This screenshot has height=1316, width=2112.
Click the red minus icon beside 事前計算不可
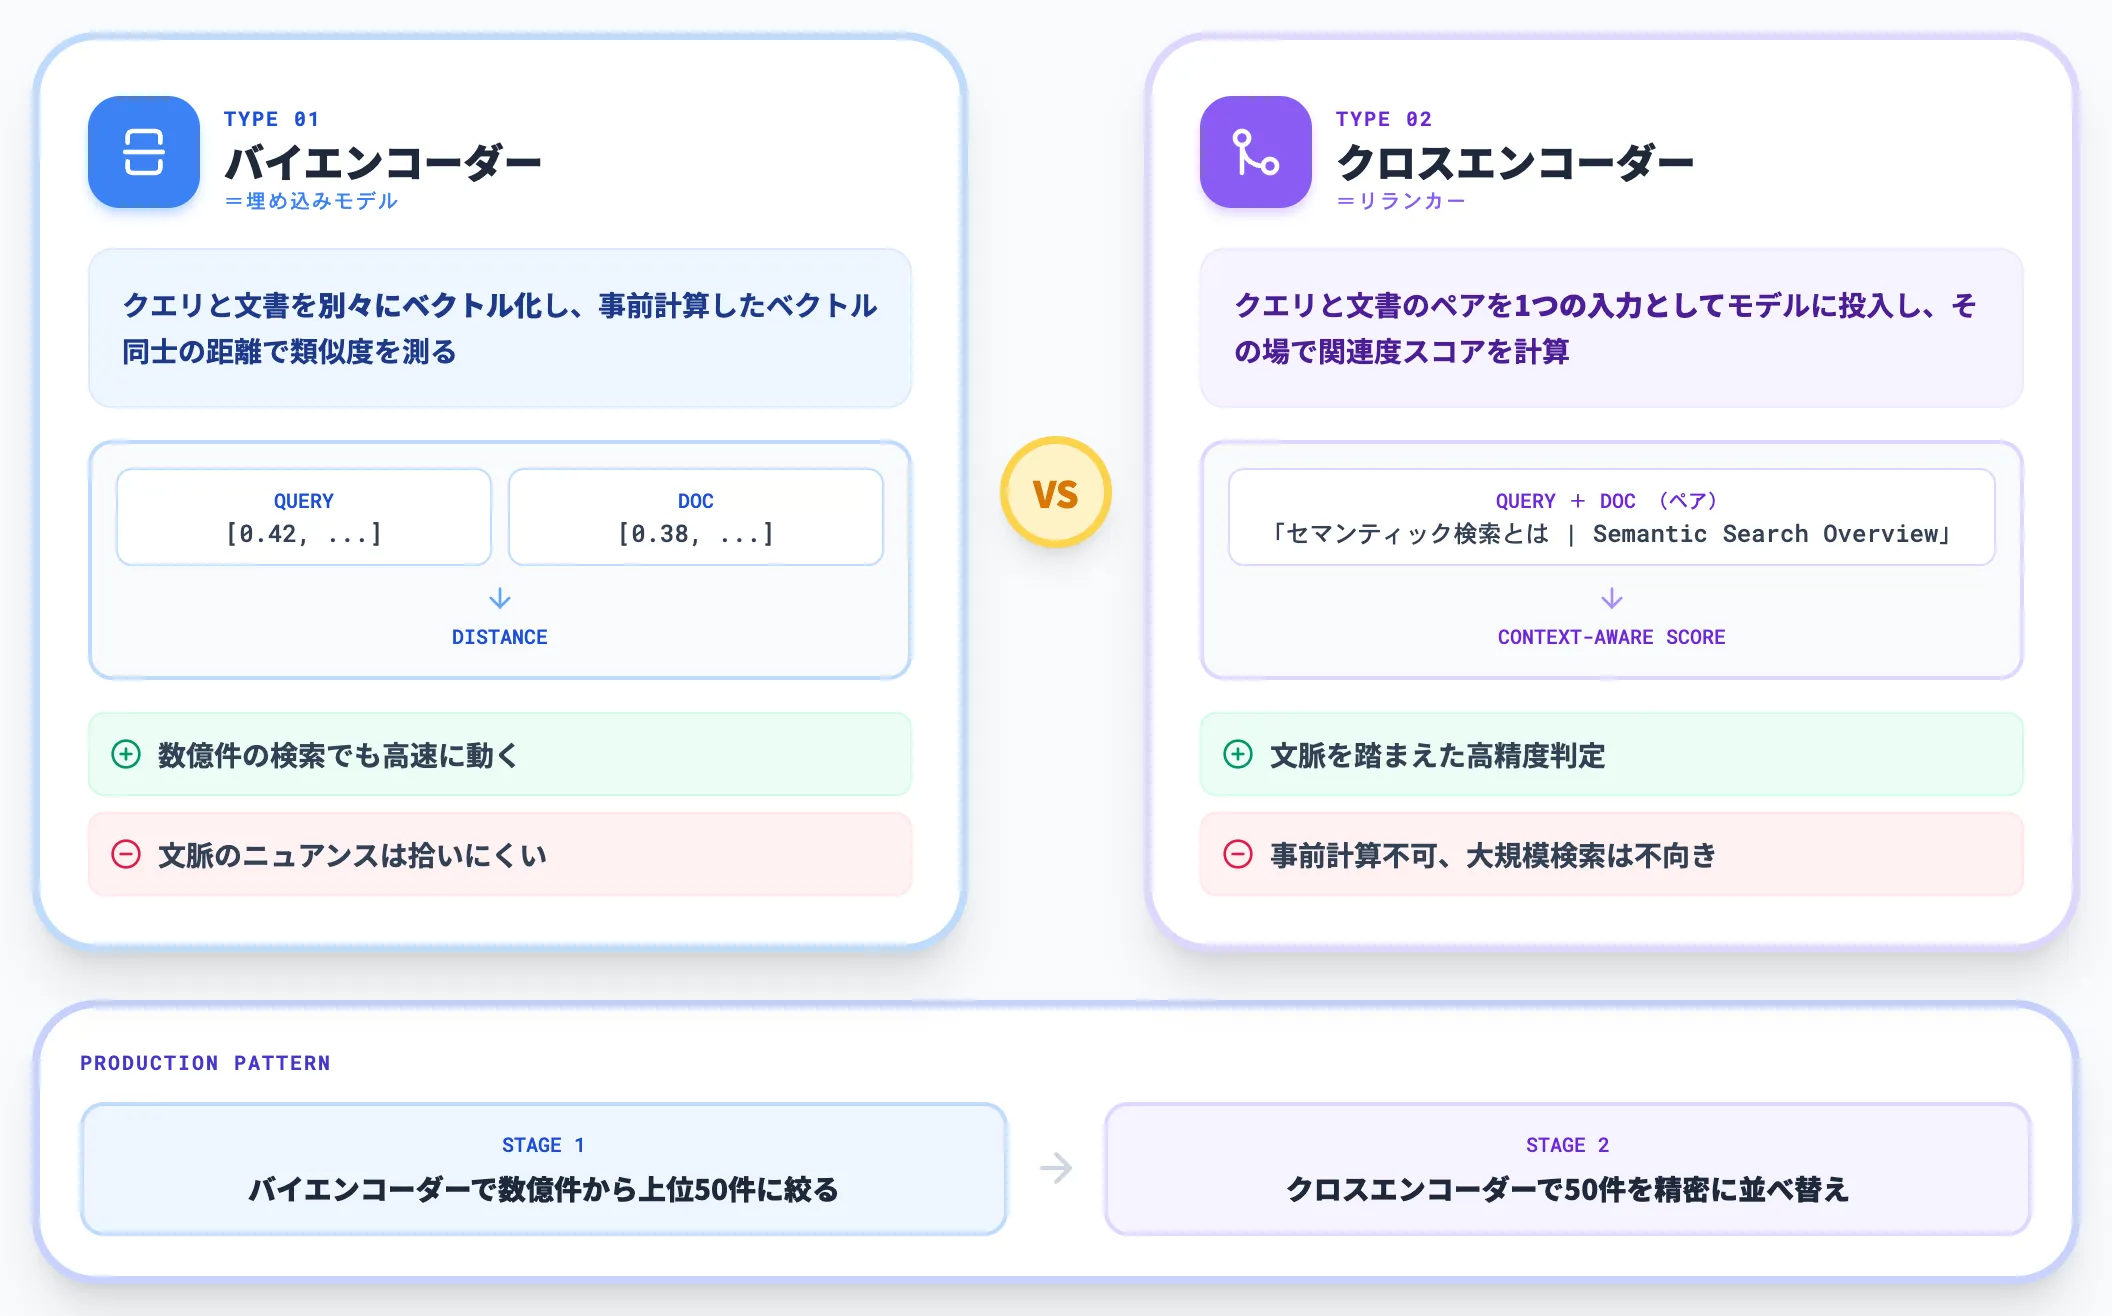pos(1238,854)
